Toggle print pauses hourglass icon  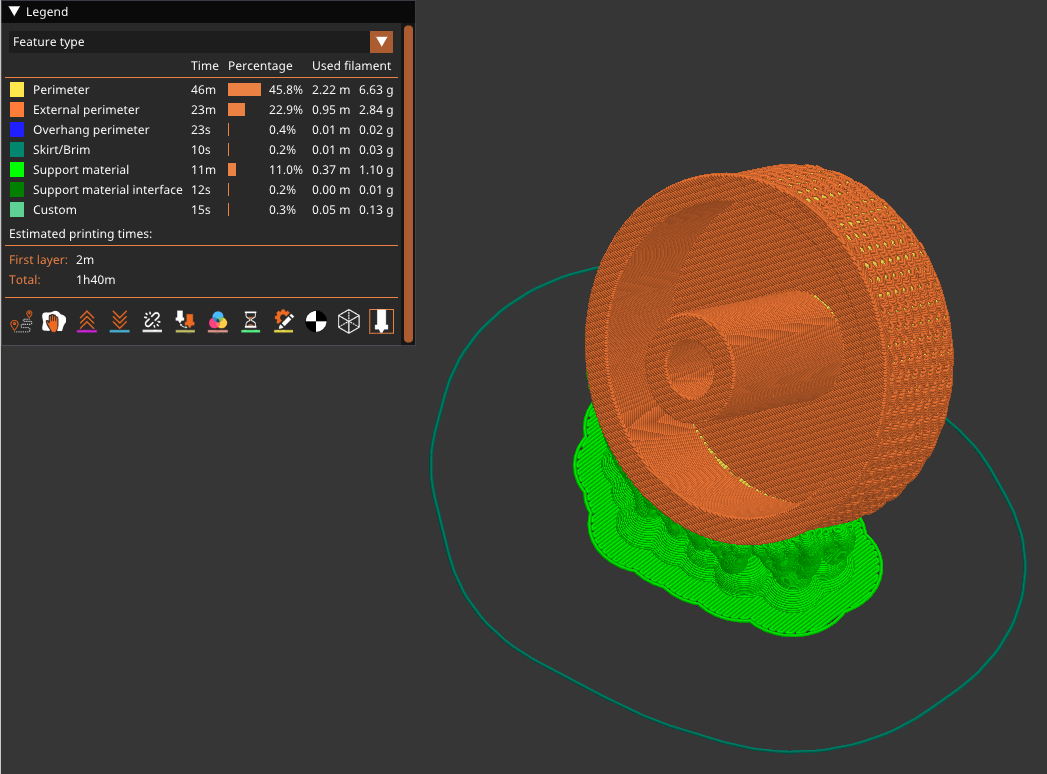click(x=250, y=322)
